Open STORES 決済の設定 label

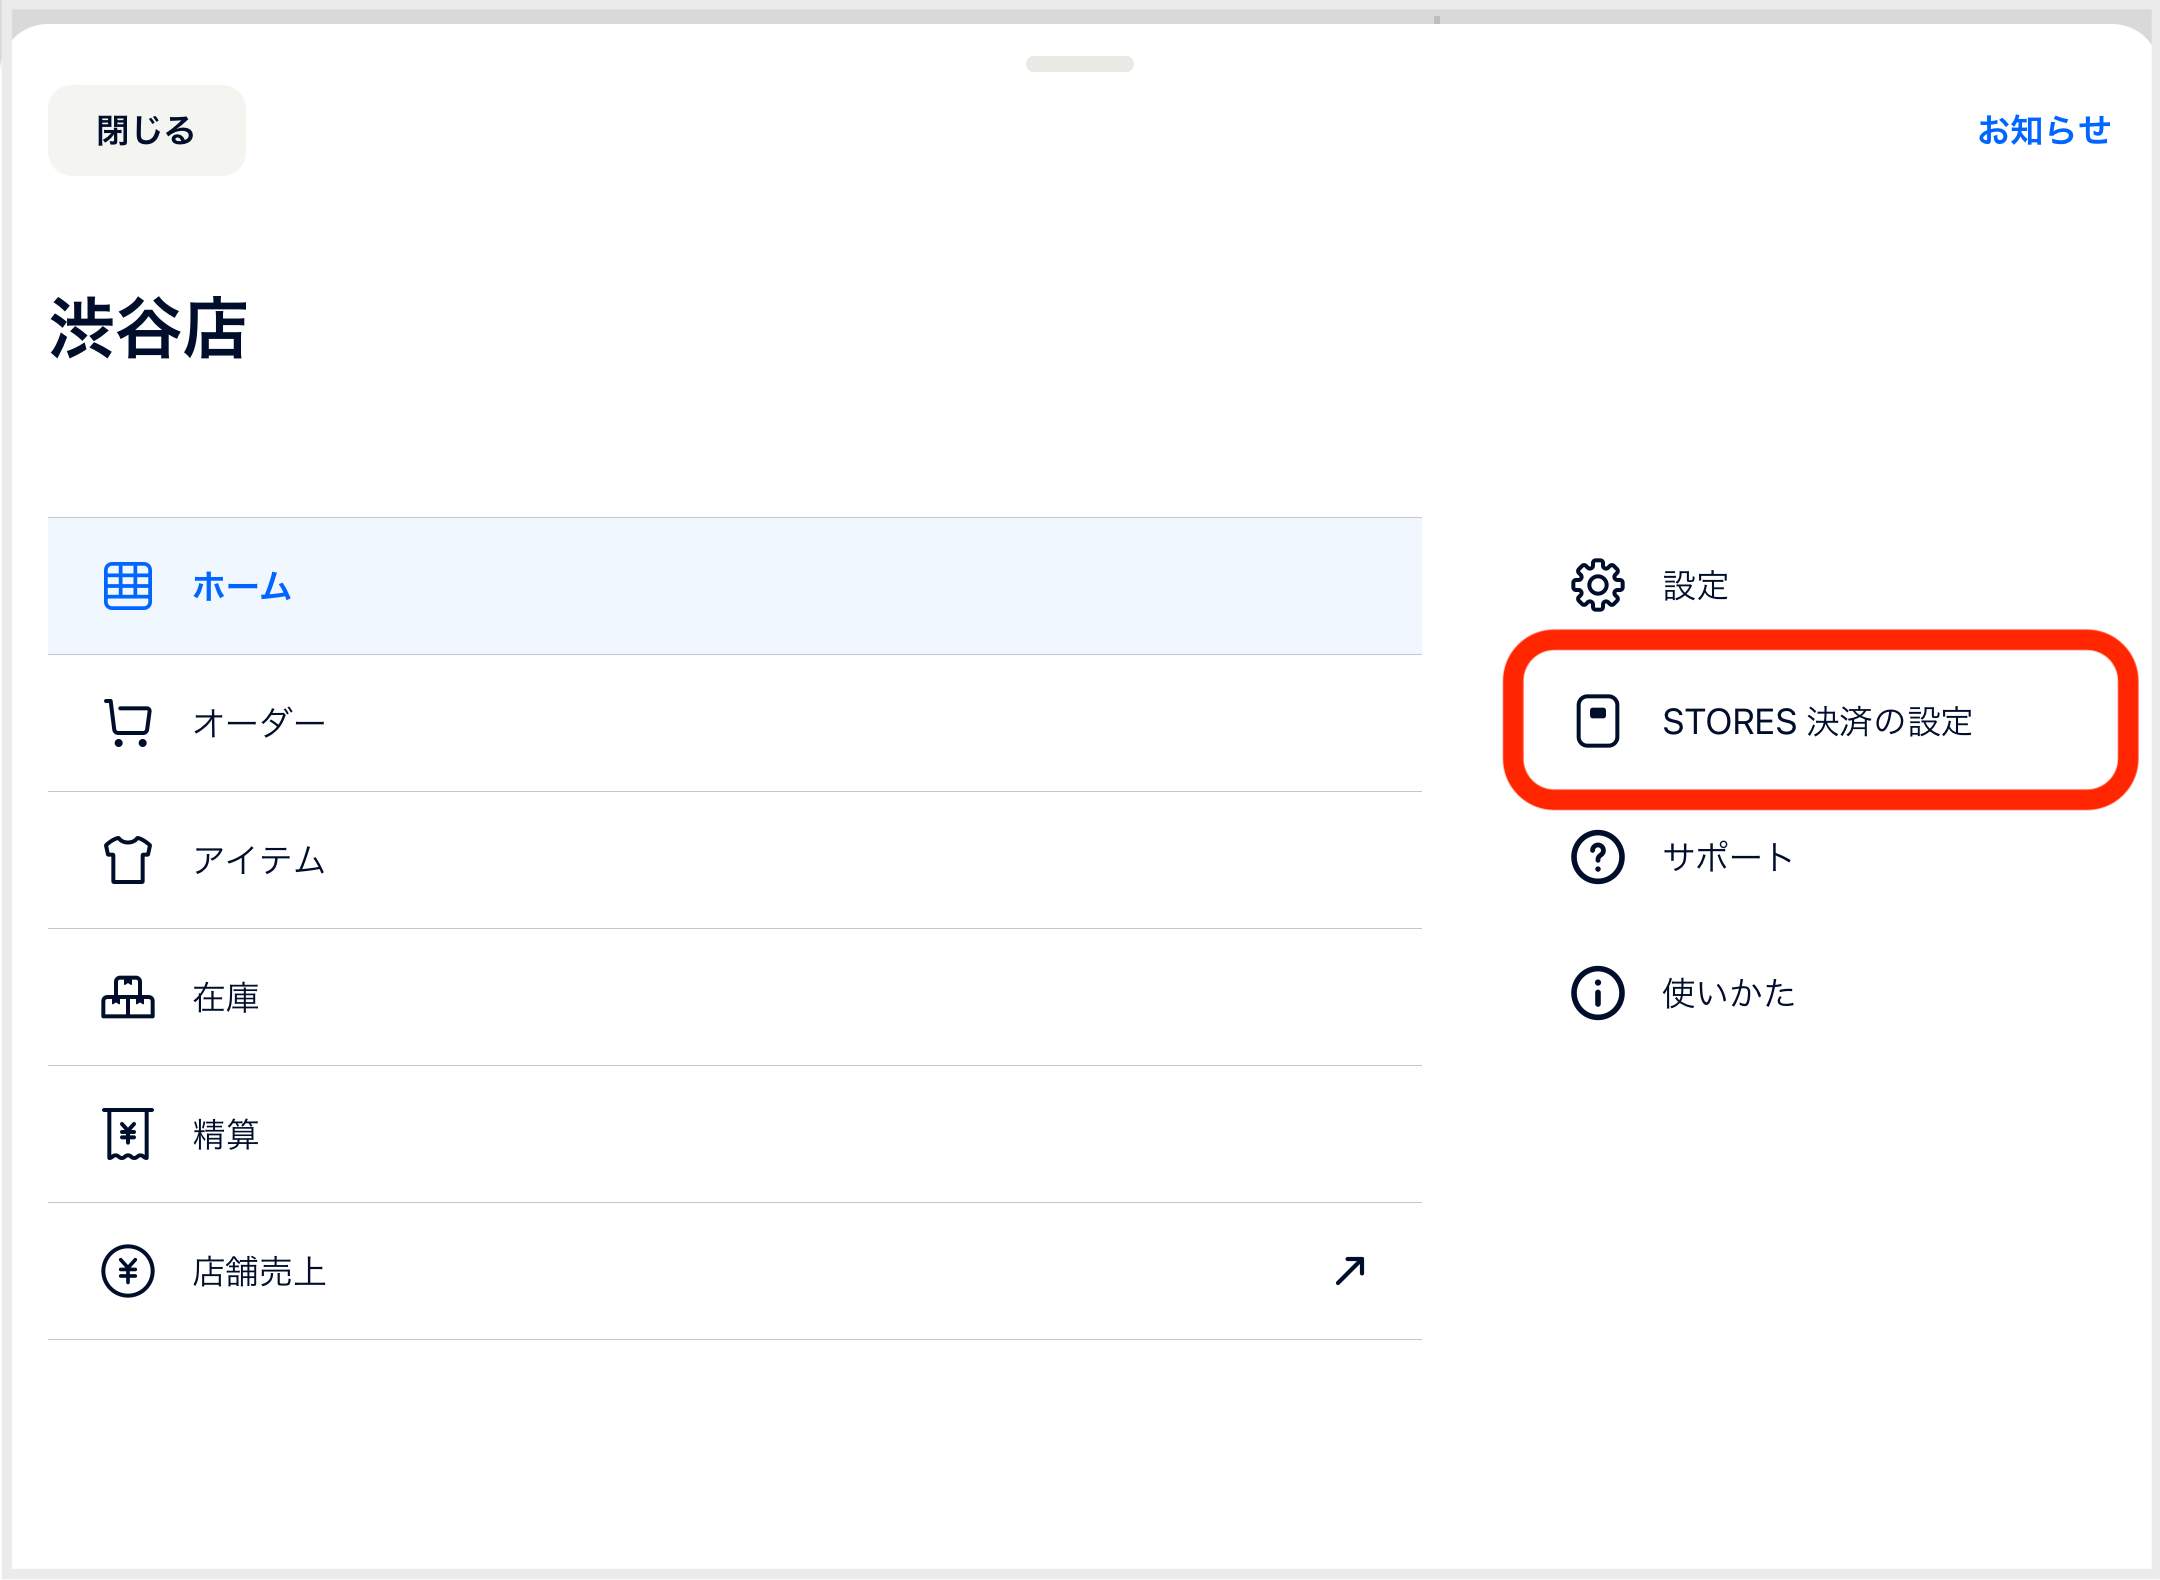coord(1817,721)
